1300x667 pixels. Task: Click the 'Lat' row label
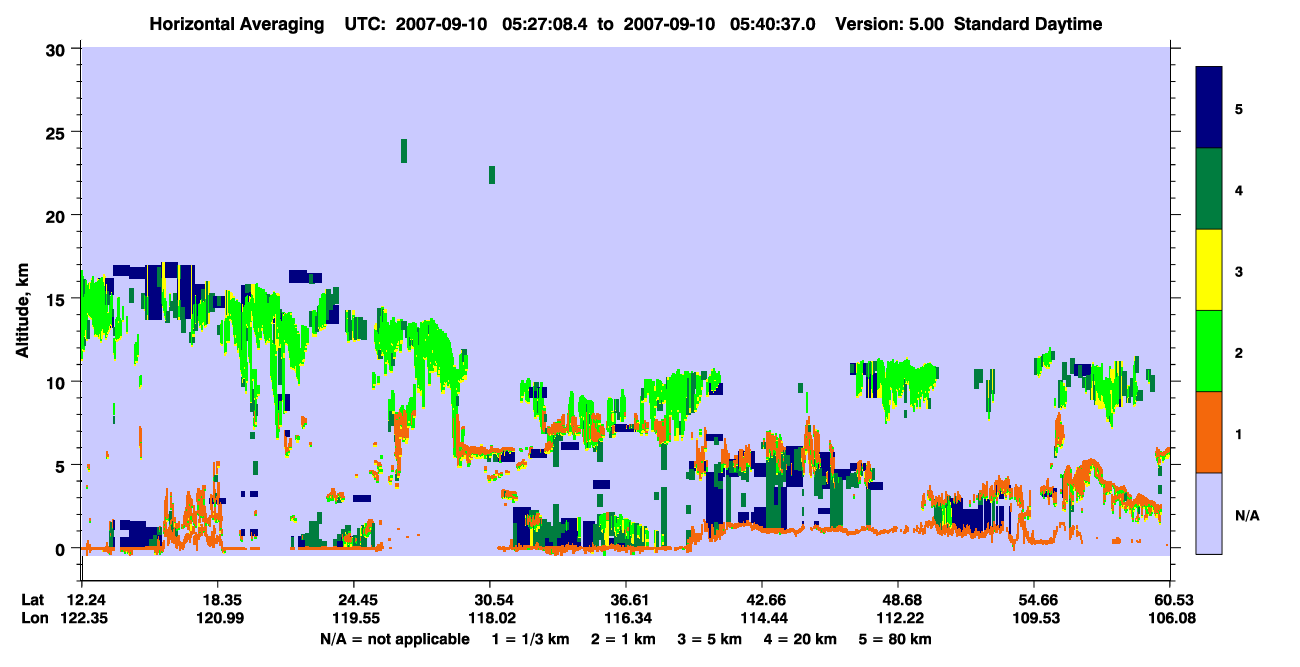(32, 600)
